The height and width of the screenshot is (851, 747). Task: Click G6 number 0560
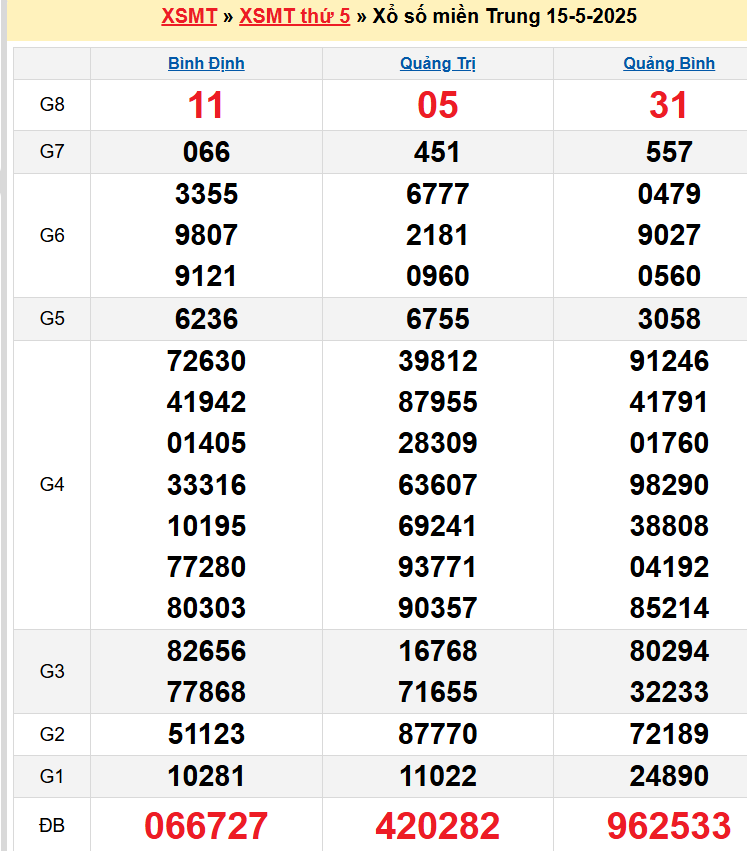(669, 276)
